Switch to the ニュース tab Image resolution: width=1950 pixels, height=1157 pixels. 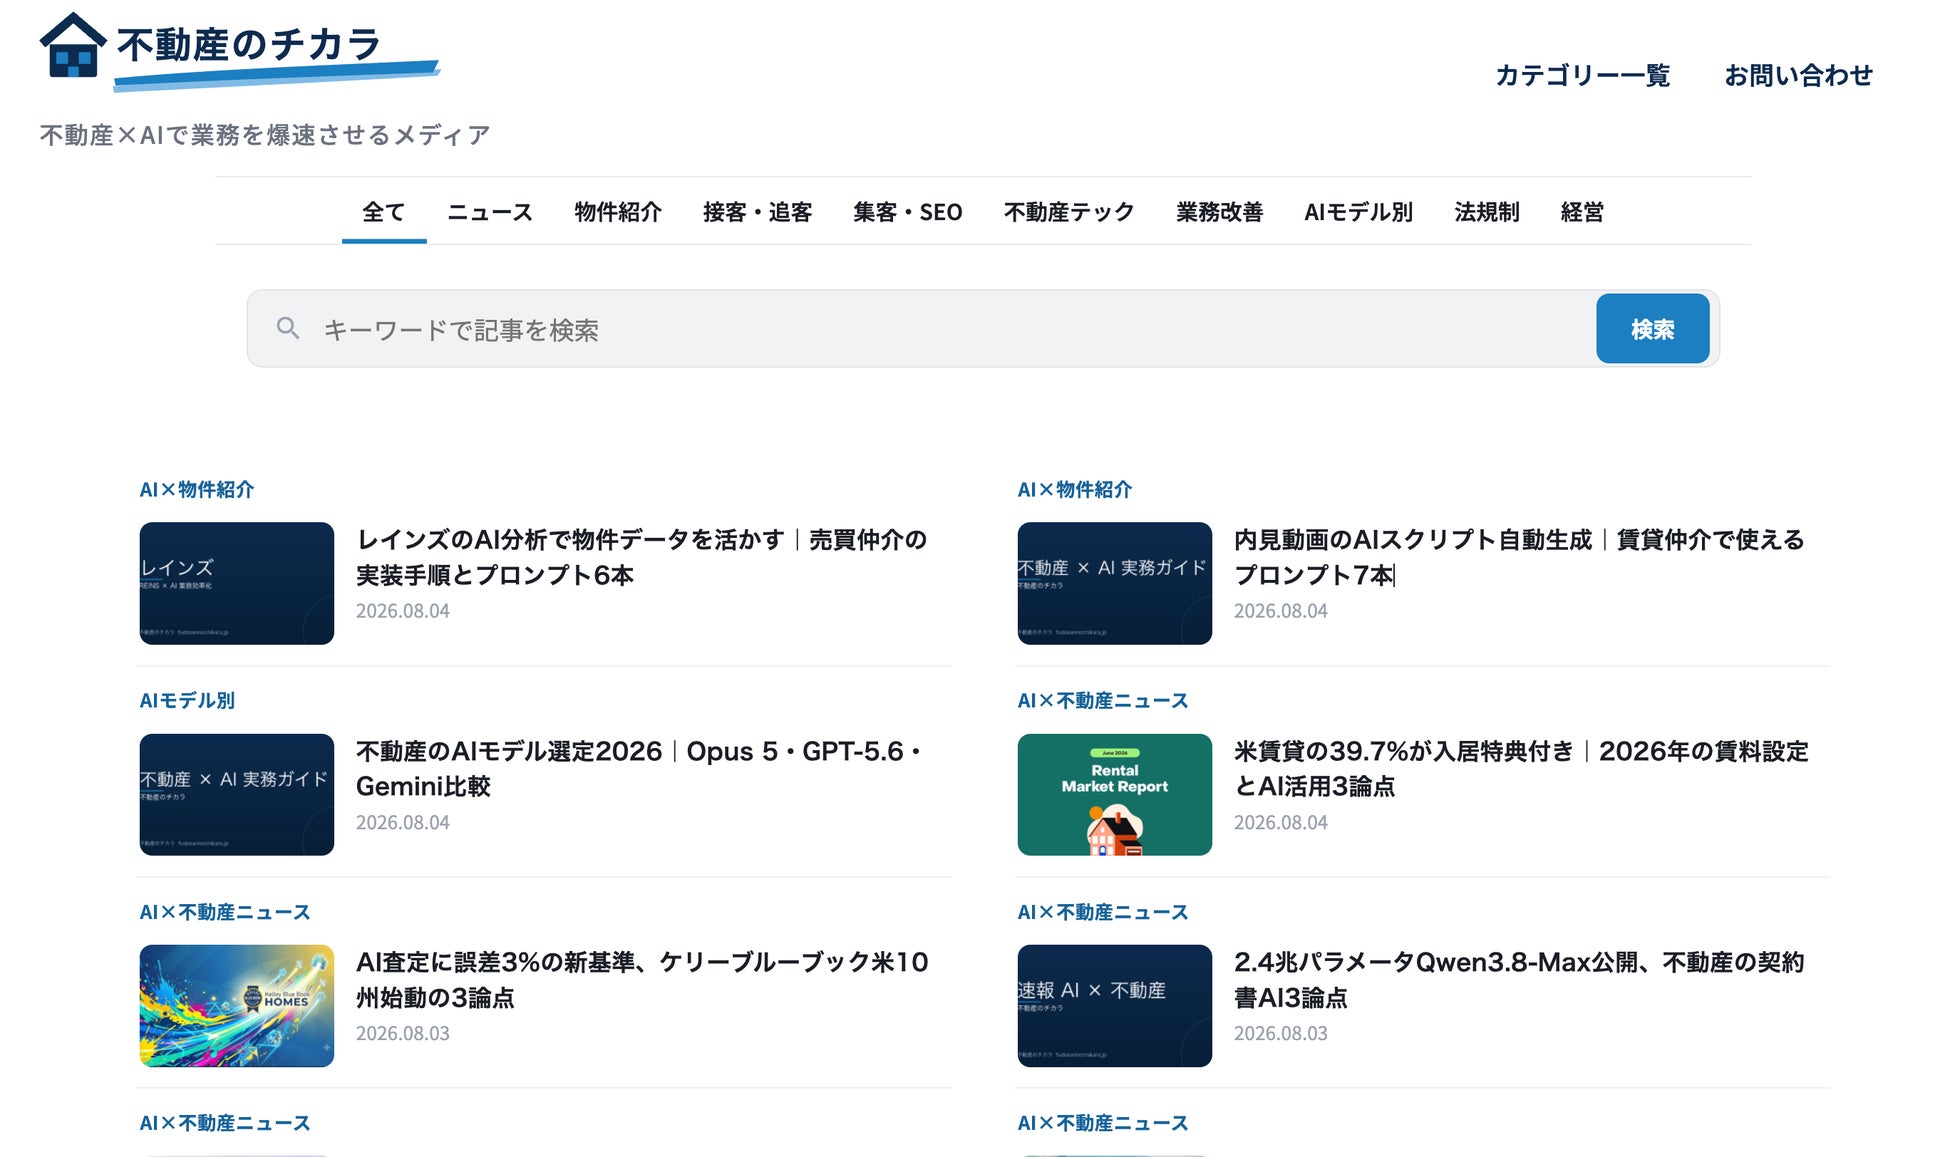[490, 212]
